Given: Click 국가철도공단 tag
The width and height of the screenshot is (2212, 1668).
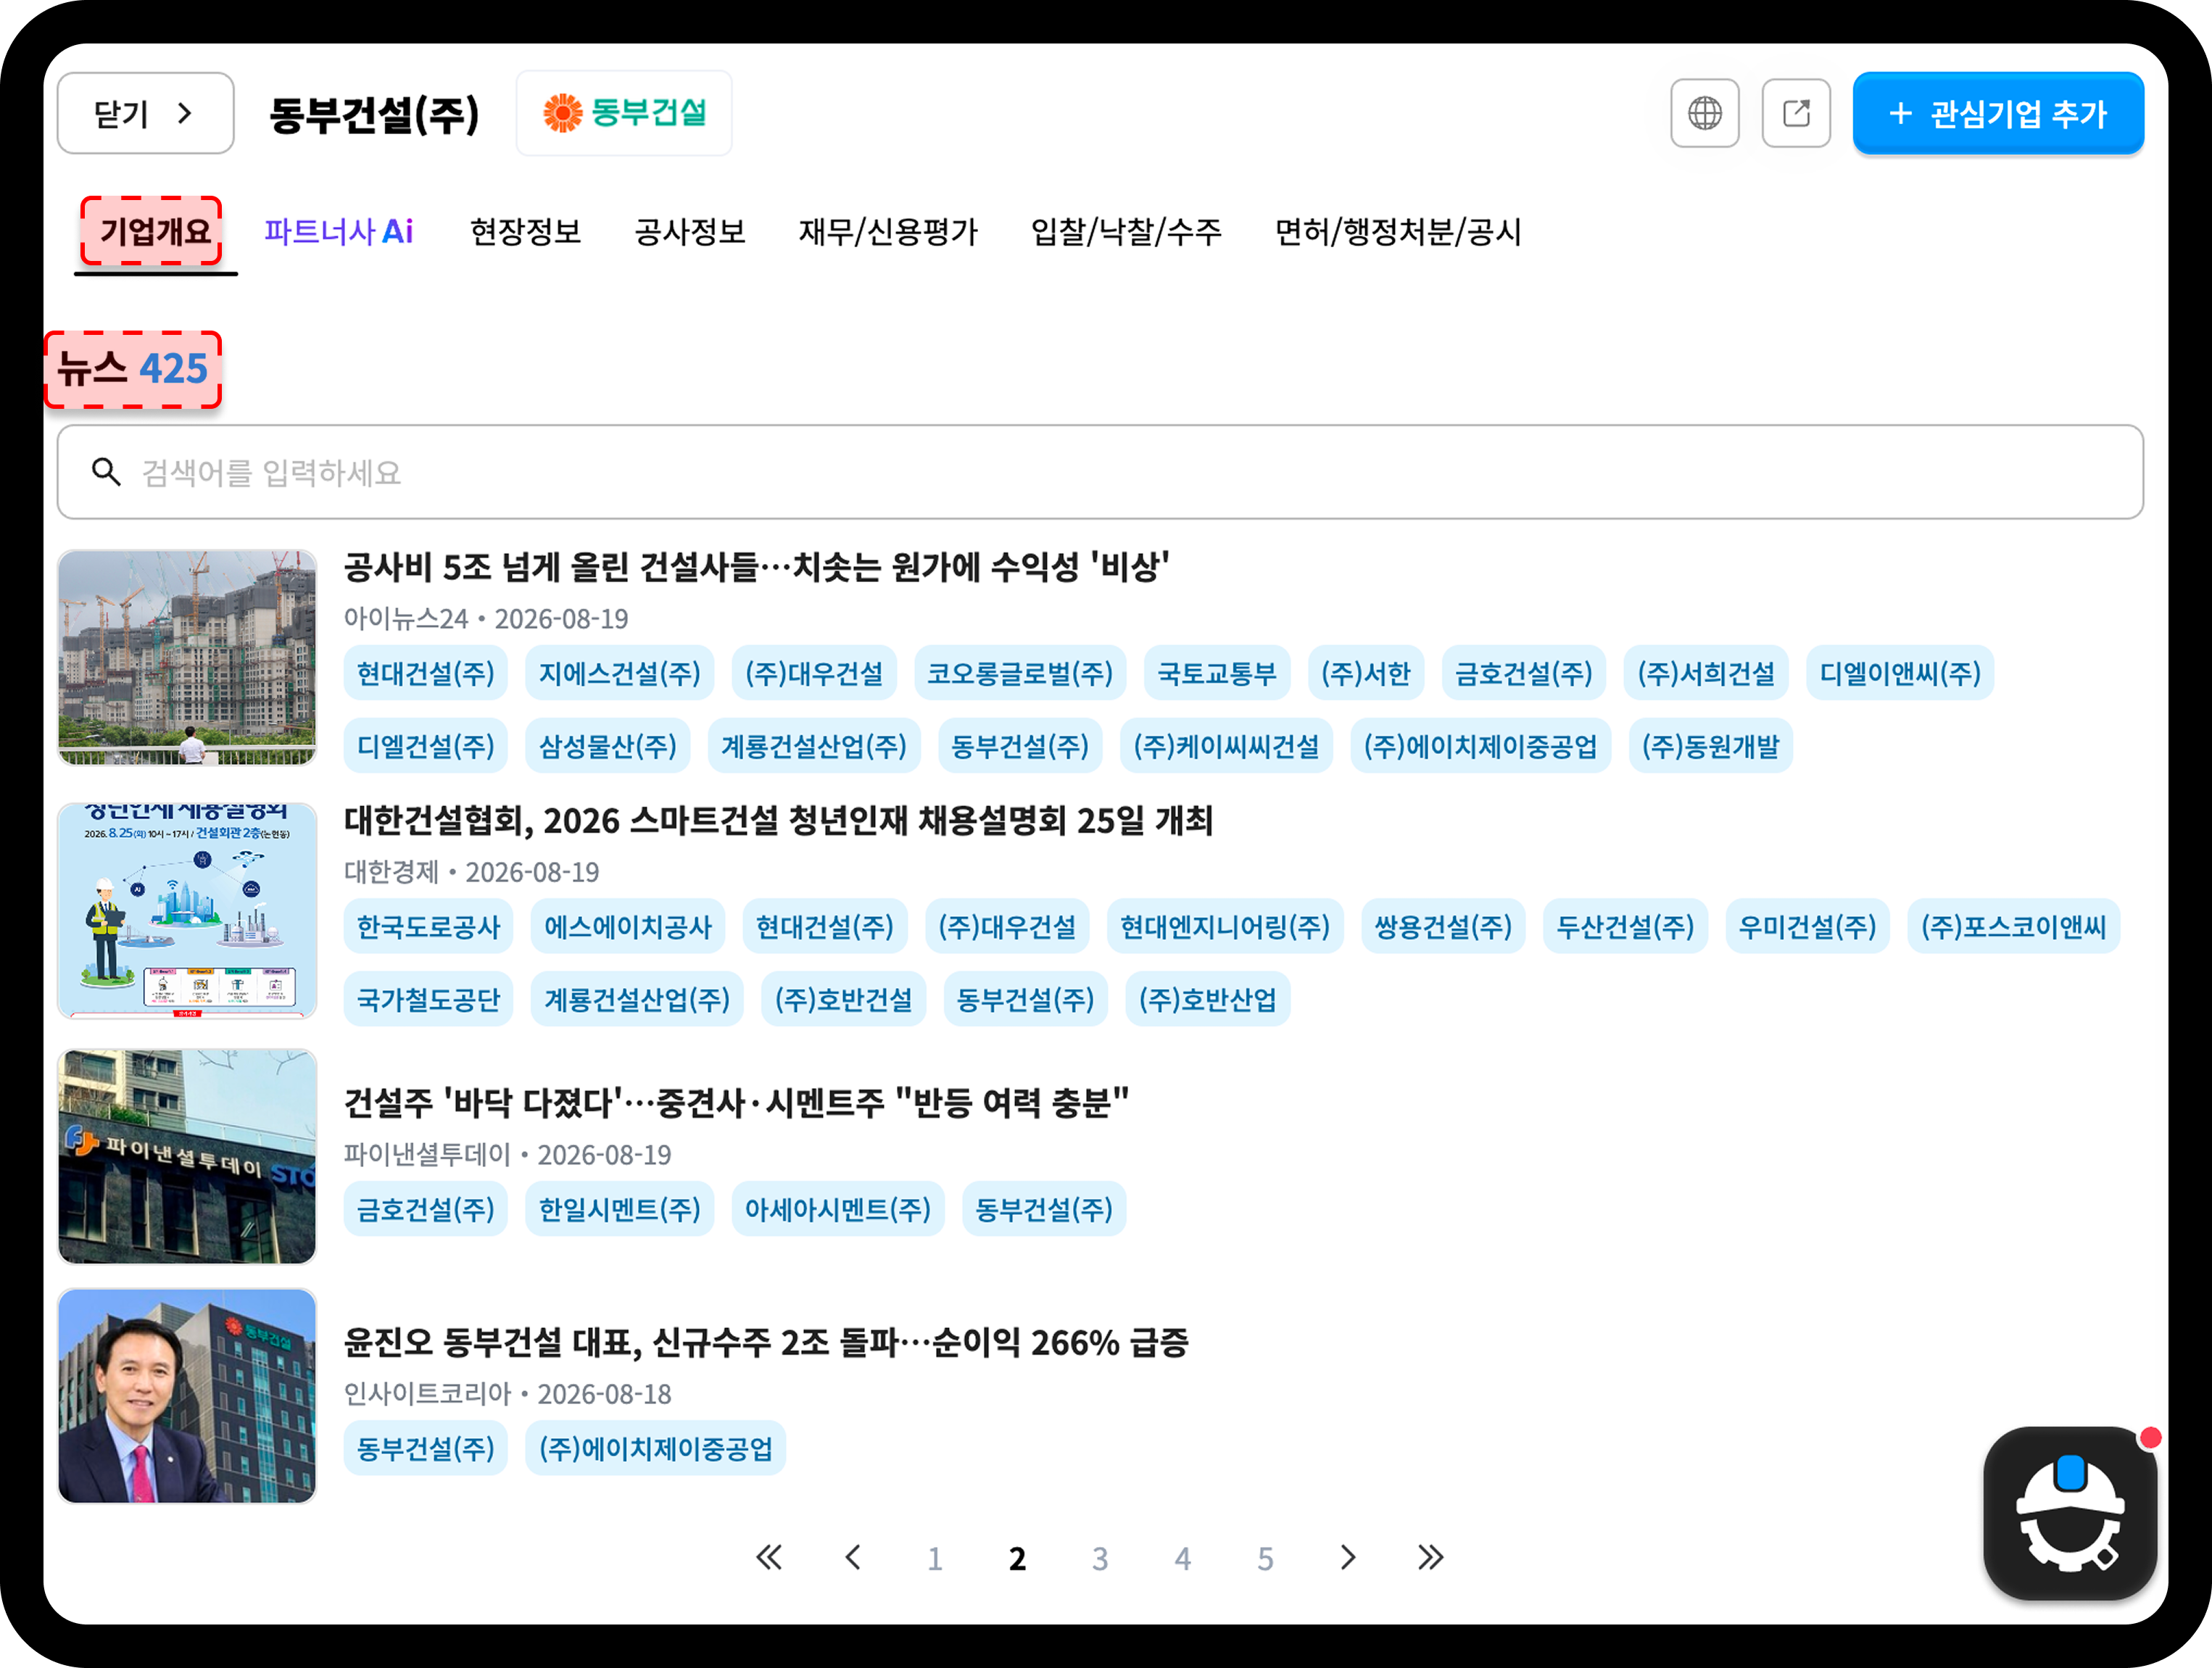Looking at the screenshot, I should point(429,999).
